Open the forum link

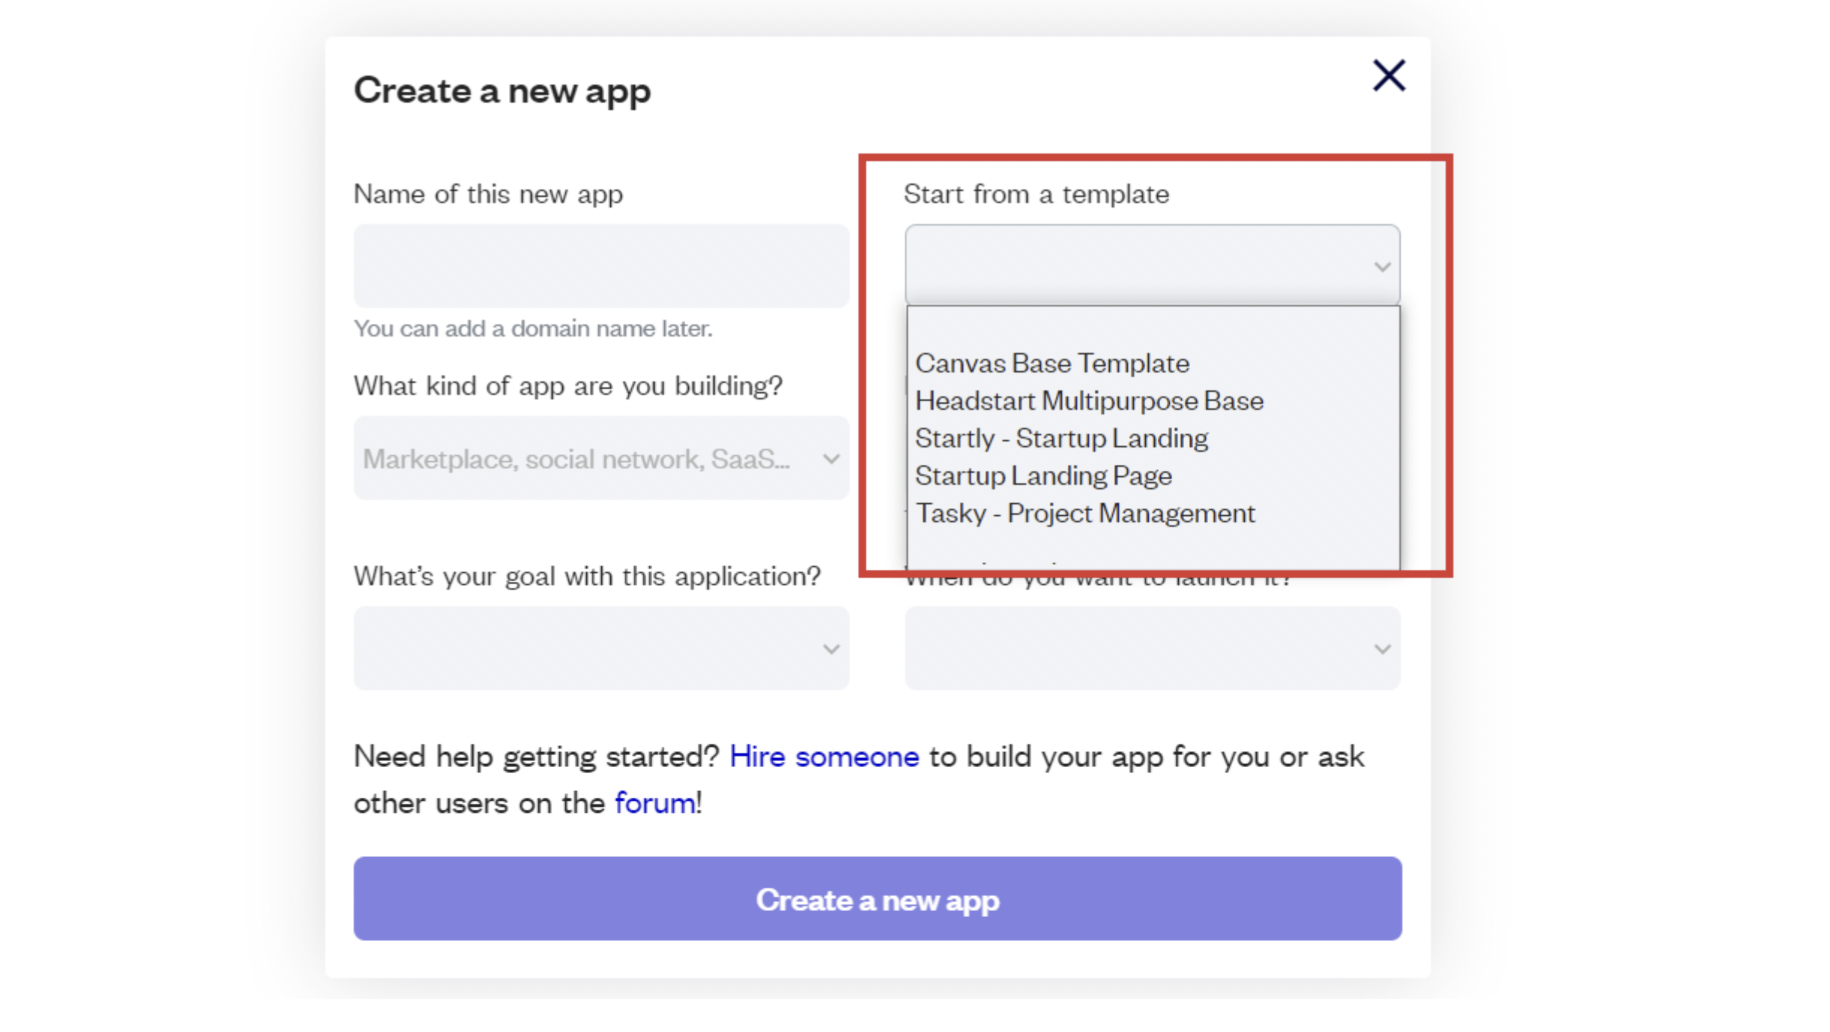tap(655, 803)
